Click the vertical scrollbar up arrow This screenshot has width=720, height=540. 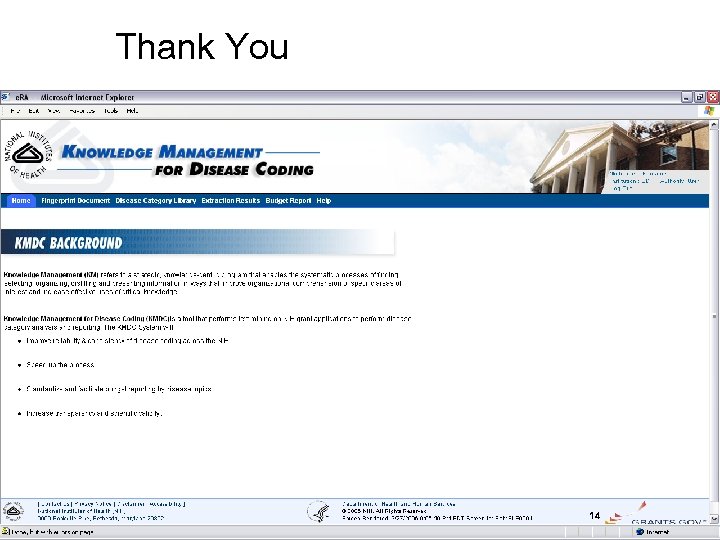(714, 124)
